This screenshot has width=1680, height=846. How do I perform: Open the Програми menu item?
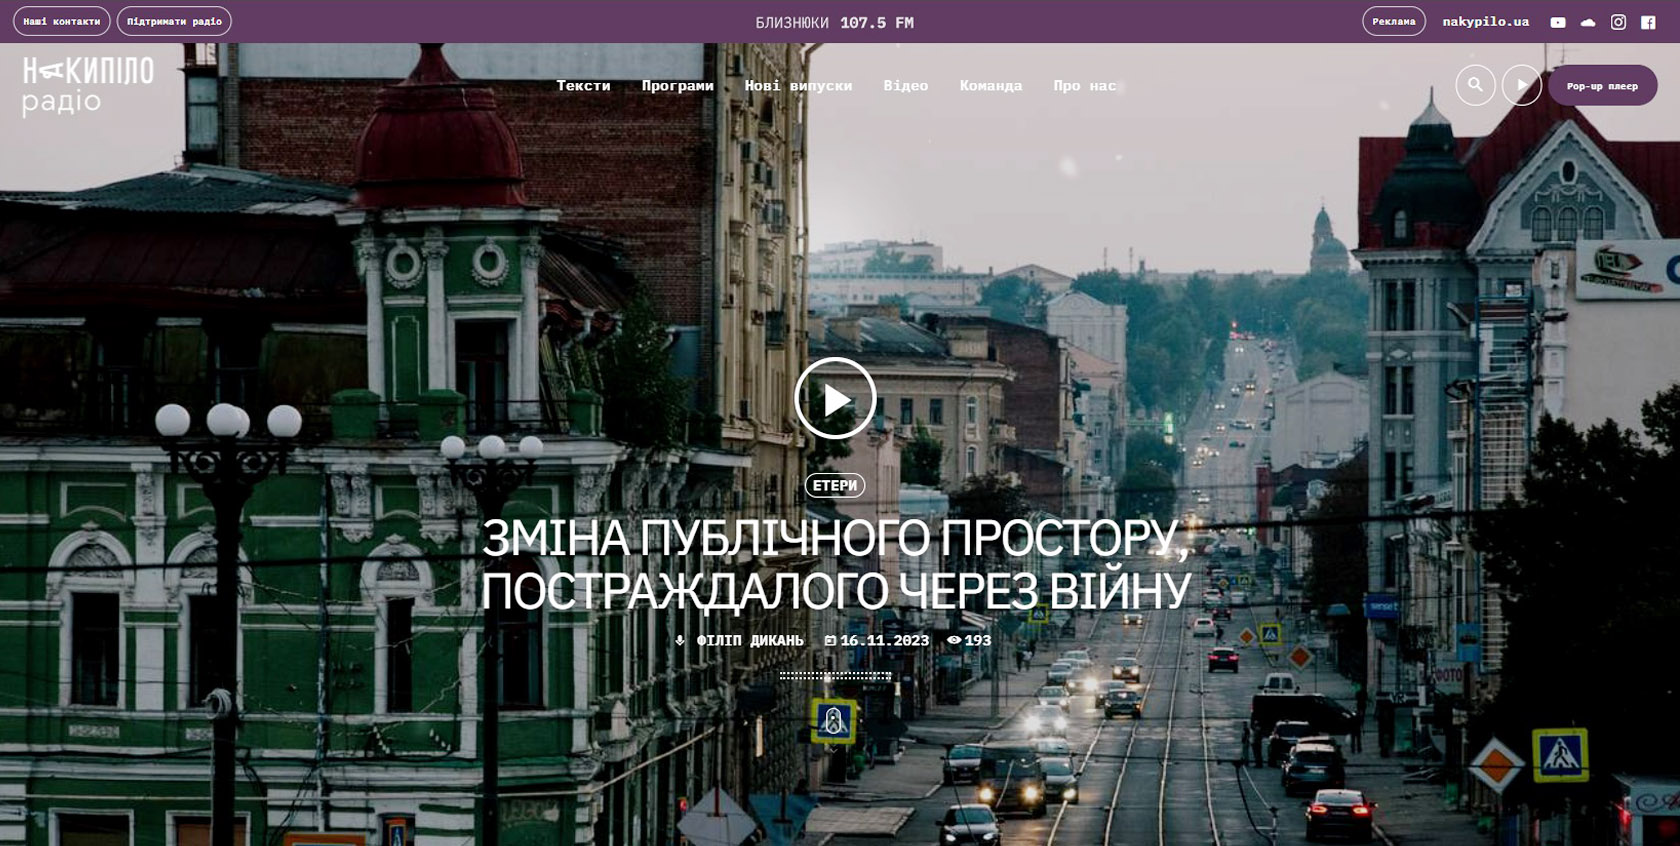coord(677,86)
